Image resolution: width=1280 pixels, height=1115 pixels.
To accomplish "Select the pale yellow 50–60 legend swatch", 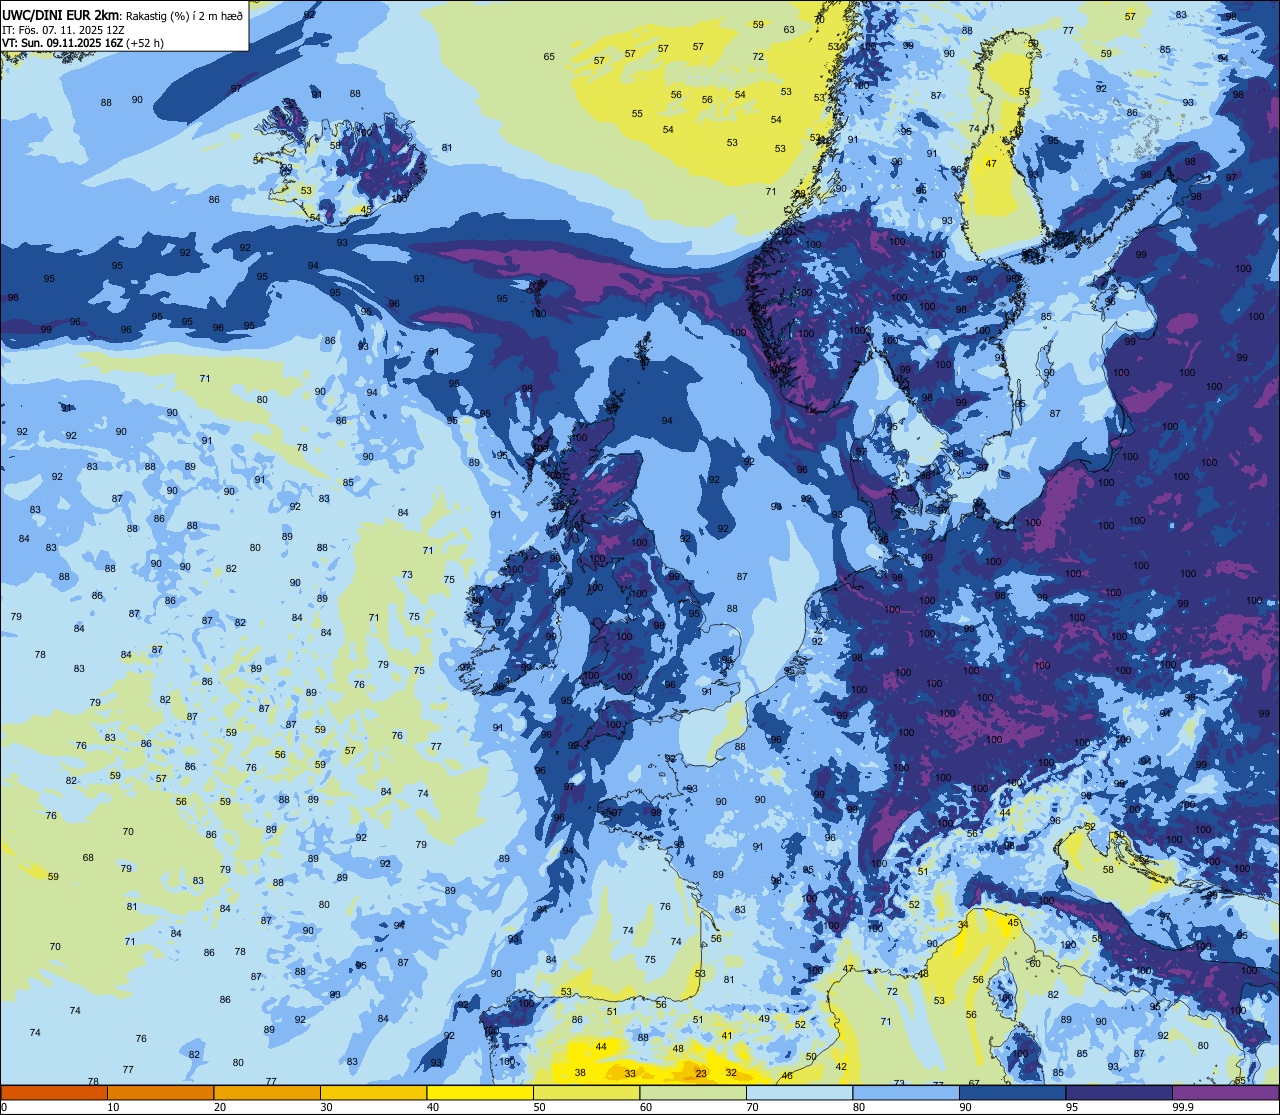I will pyautogui.click(x=586, y=1092).
